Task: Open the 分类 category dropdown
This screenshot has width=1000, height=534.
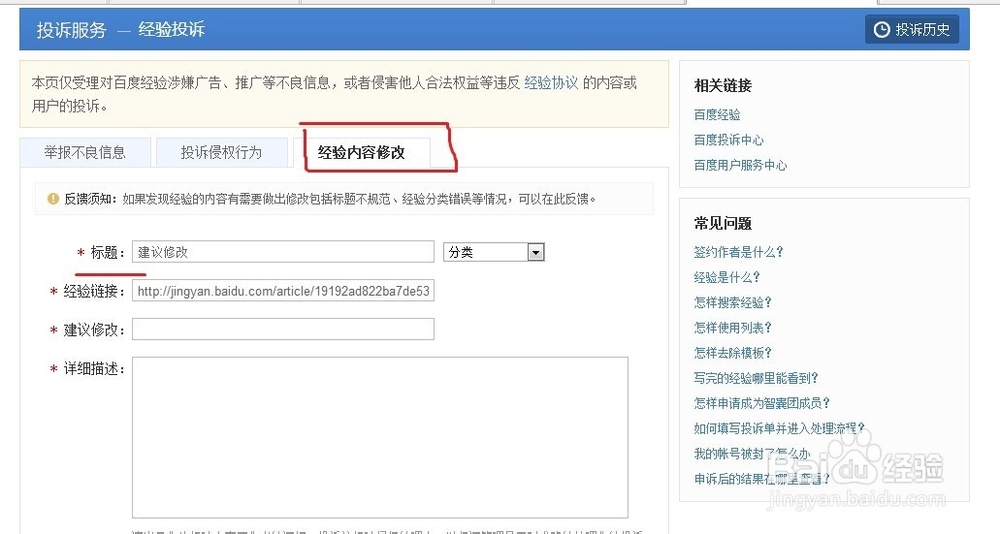Action: pos(494,252)
